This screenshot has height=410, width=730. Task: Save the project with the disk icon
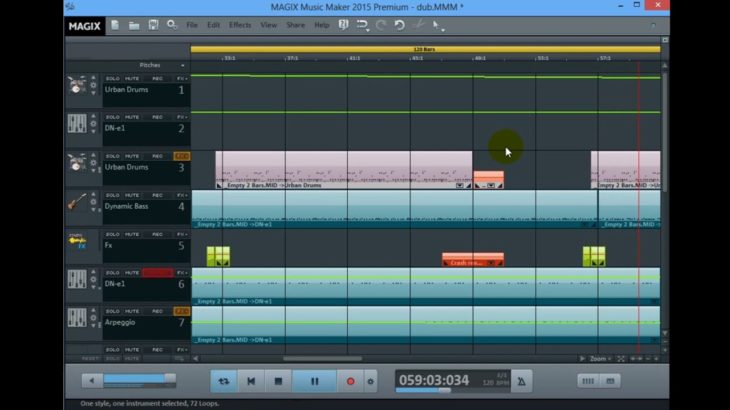(x=153, y=25)
